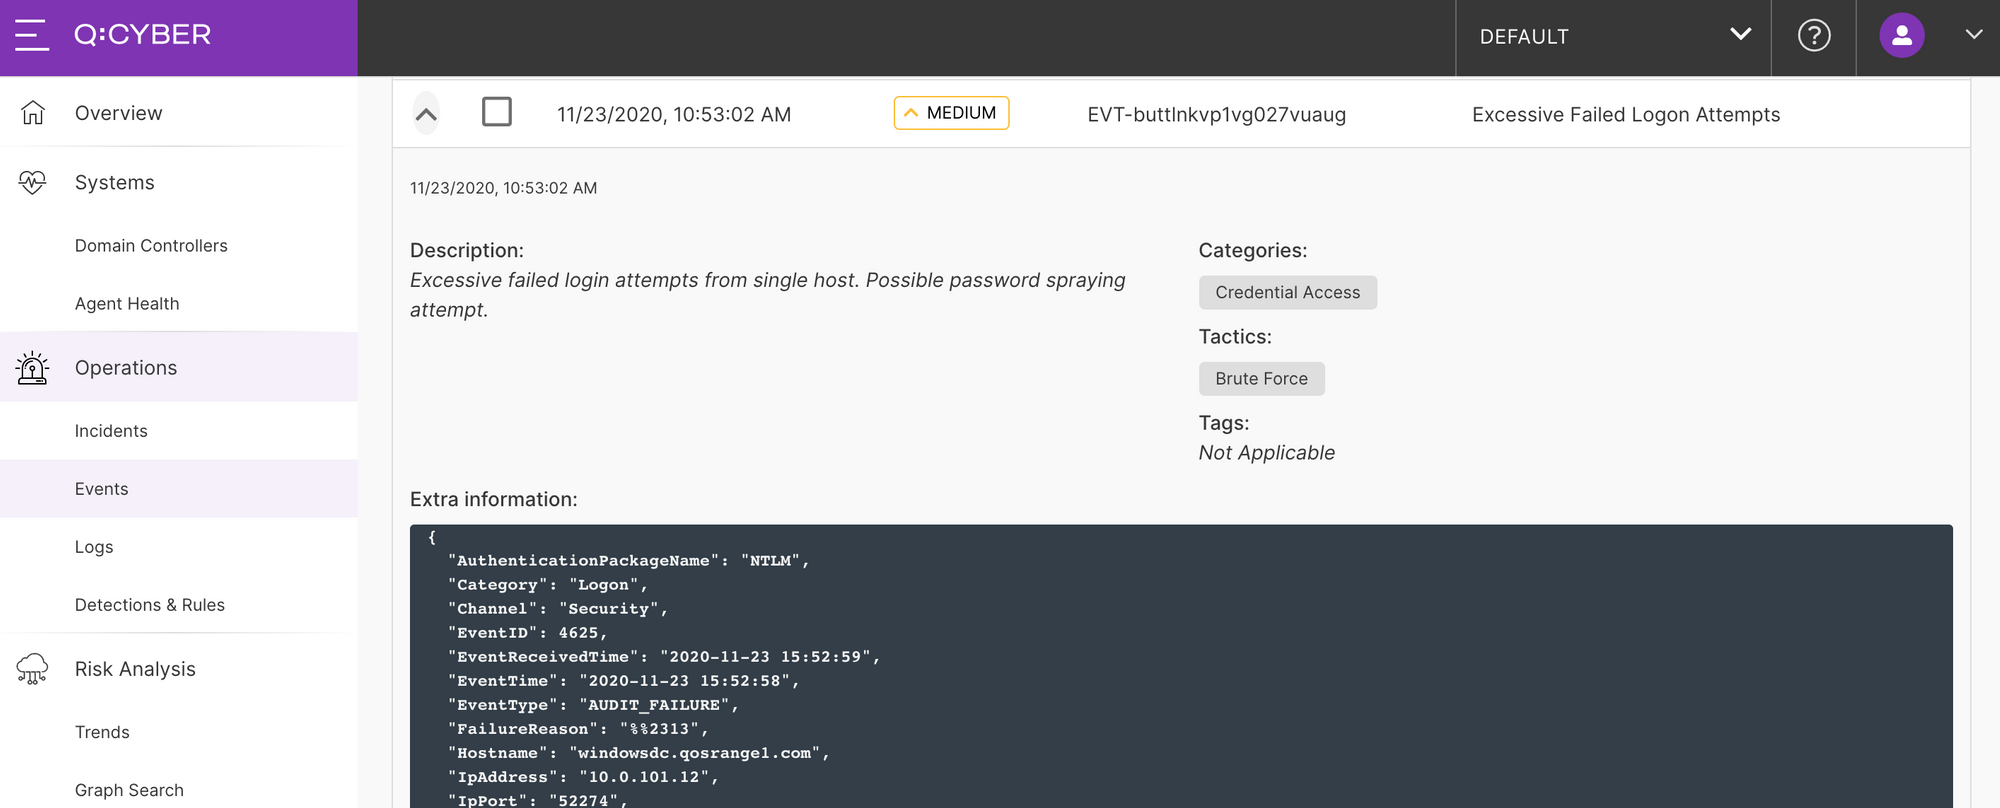Open the user profile avatar
Viewport: 2000px width, 808px height.
click(1902, 35)
